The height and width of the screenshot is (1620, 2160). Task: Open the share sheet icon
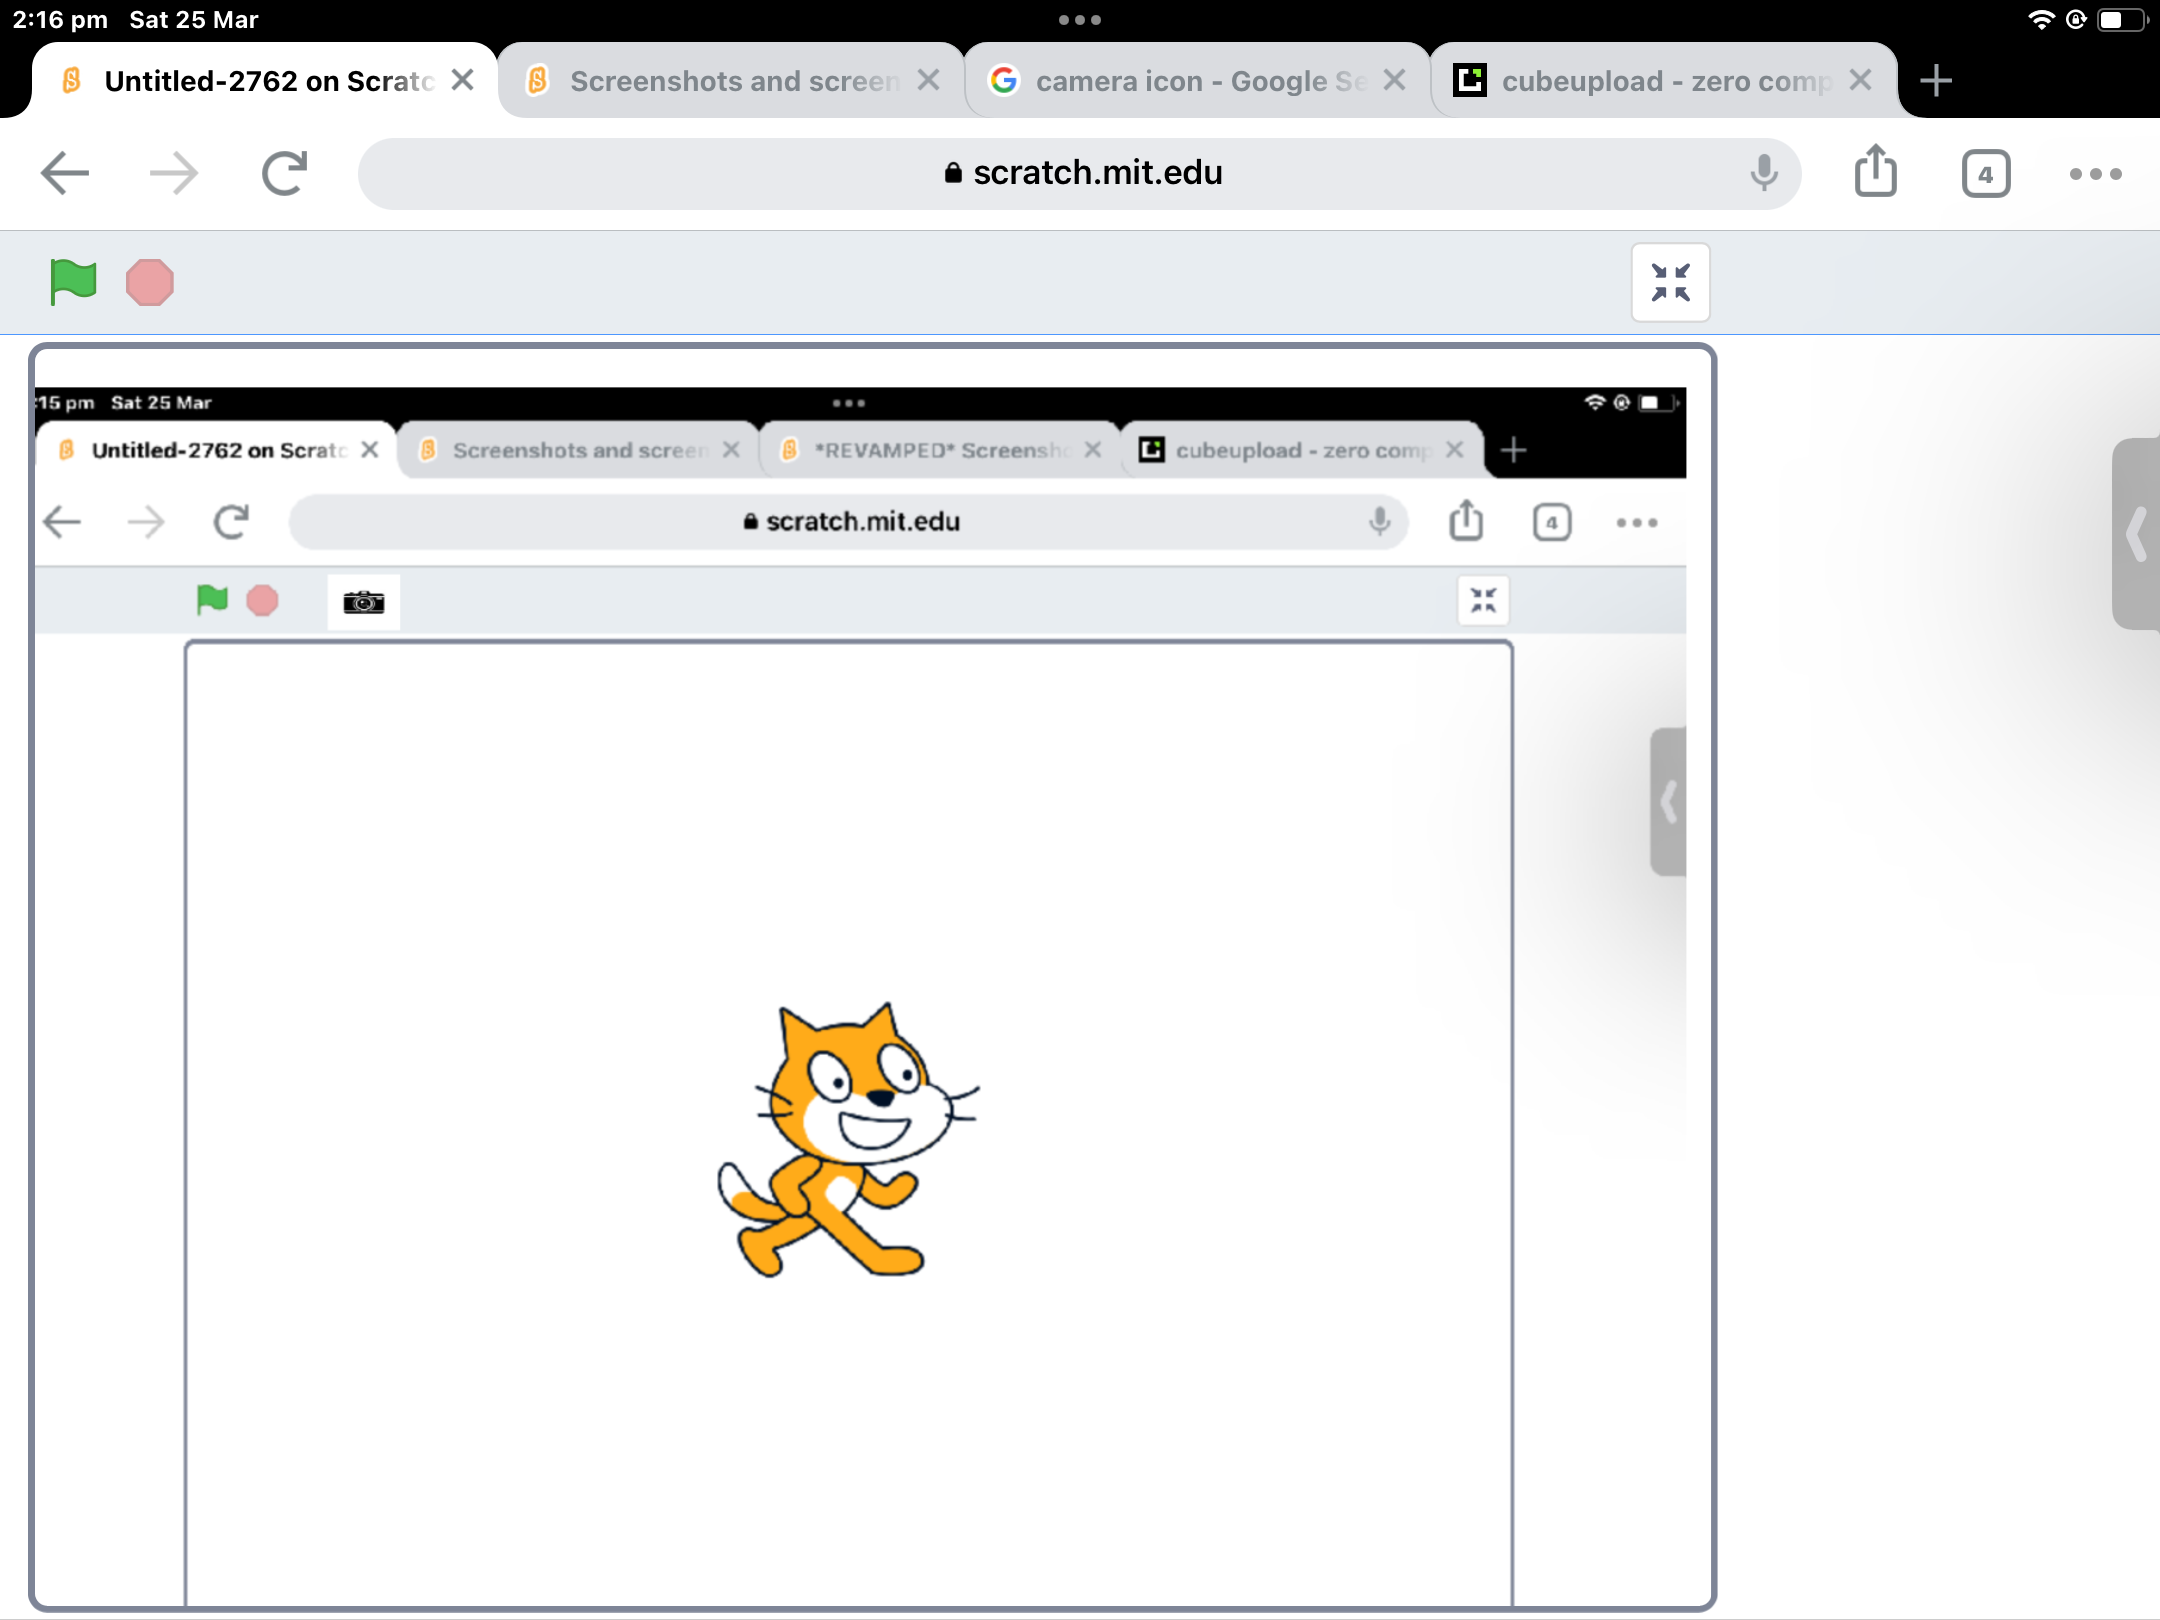coord(1874,171)
